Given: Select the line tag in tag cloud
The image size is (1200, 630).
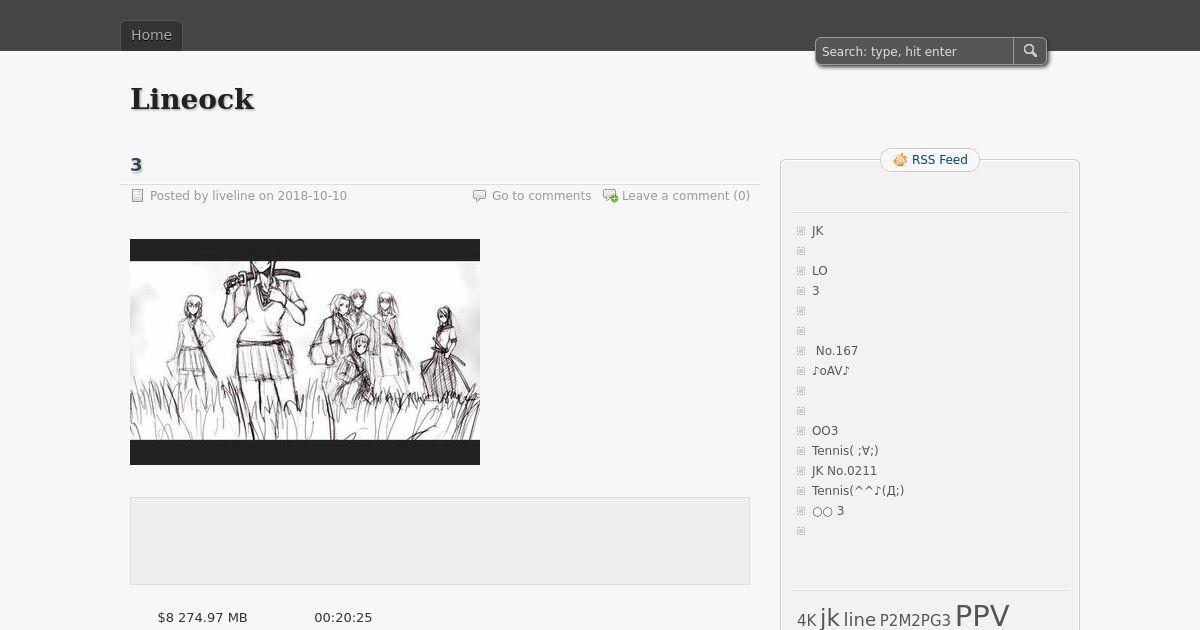Looking at the screenshot, I should pos(859,620).
